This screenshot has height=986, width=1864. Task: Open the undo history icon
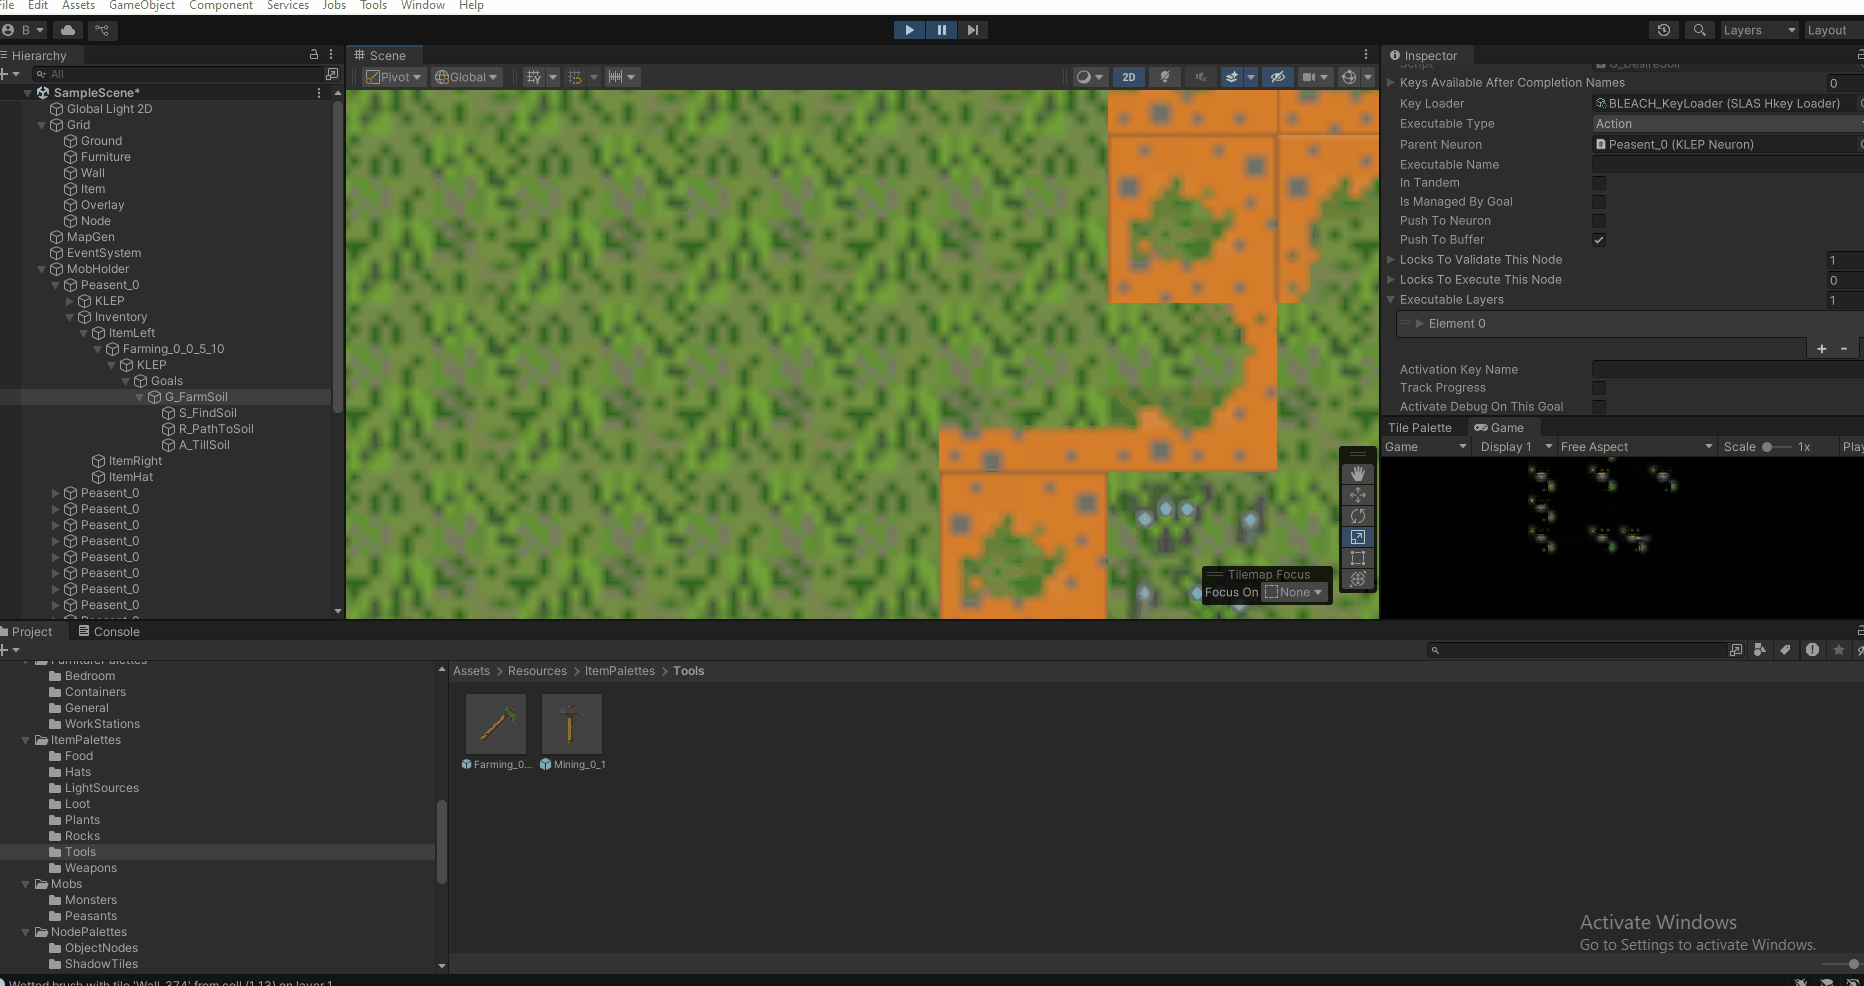pyautogui.click(x=1664, y=30)
